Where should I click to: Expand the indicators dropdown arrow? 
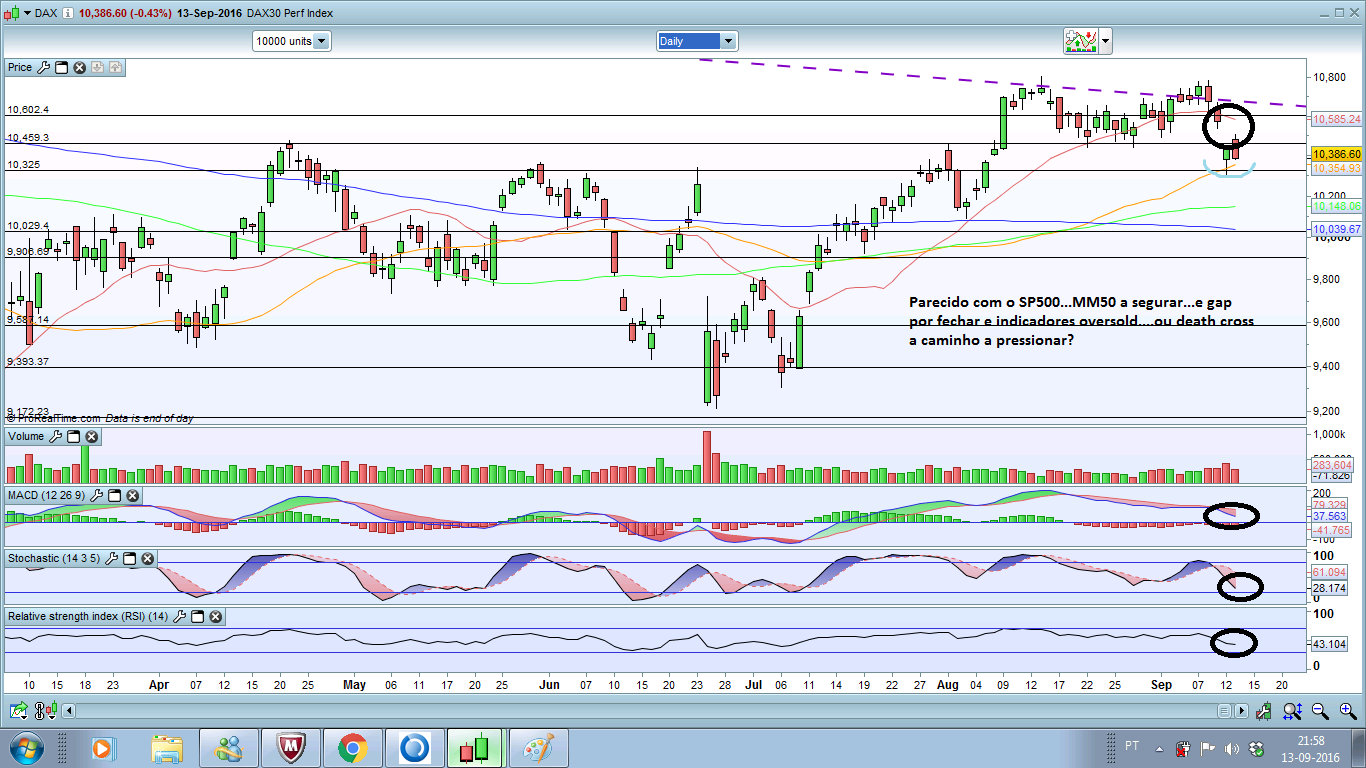coord(1104,41)
